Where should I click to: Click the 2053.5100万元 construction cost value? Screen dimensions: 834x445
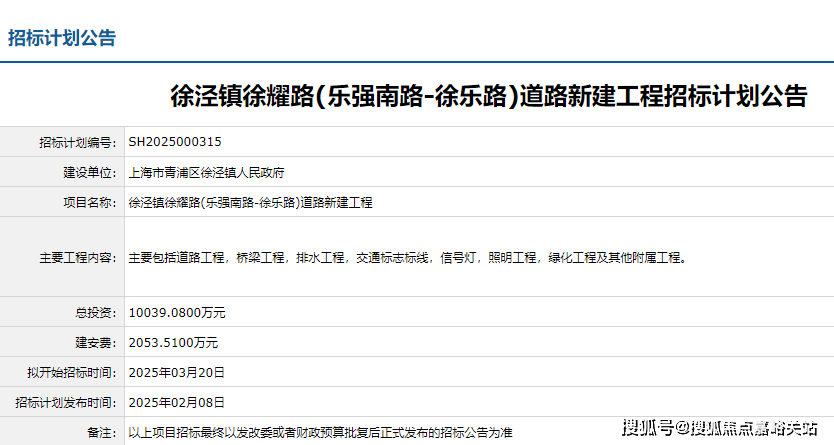click(x=173, y=342)
